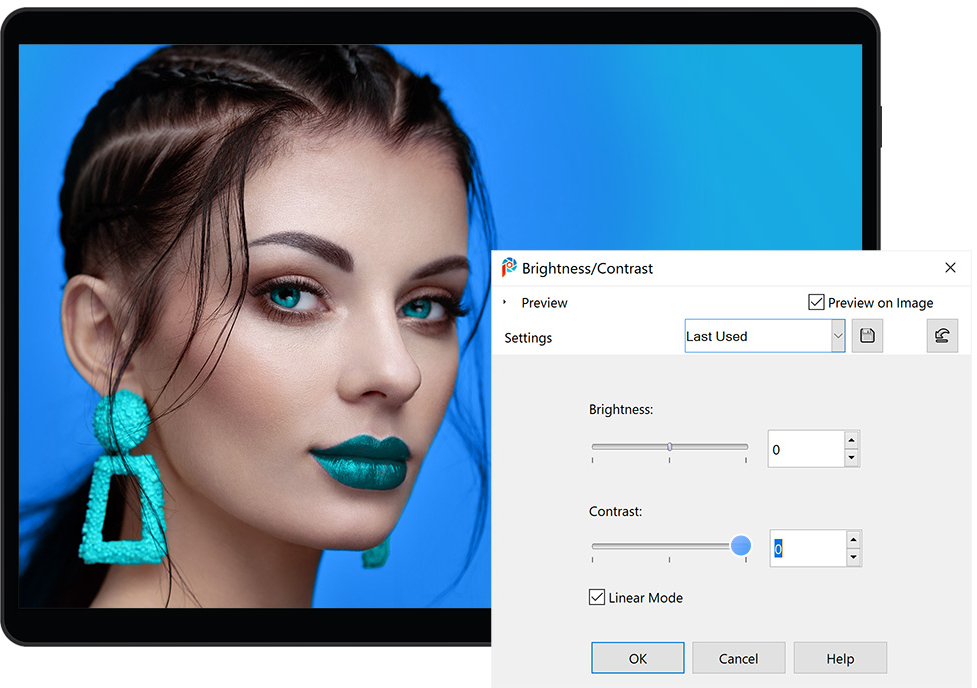Toggle the Preview on Image checkbox

coord(816,302)
